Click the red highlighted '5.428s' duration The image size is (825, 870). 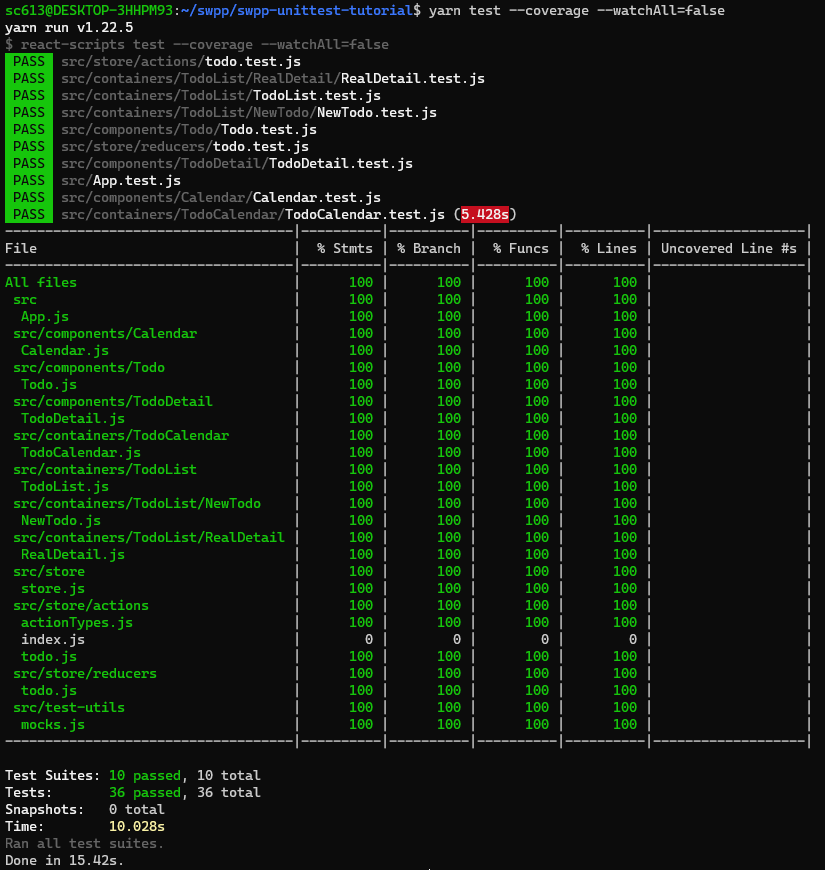tap(484, 214)
